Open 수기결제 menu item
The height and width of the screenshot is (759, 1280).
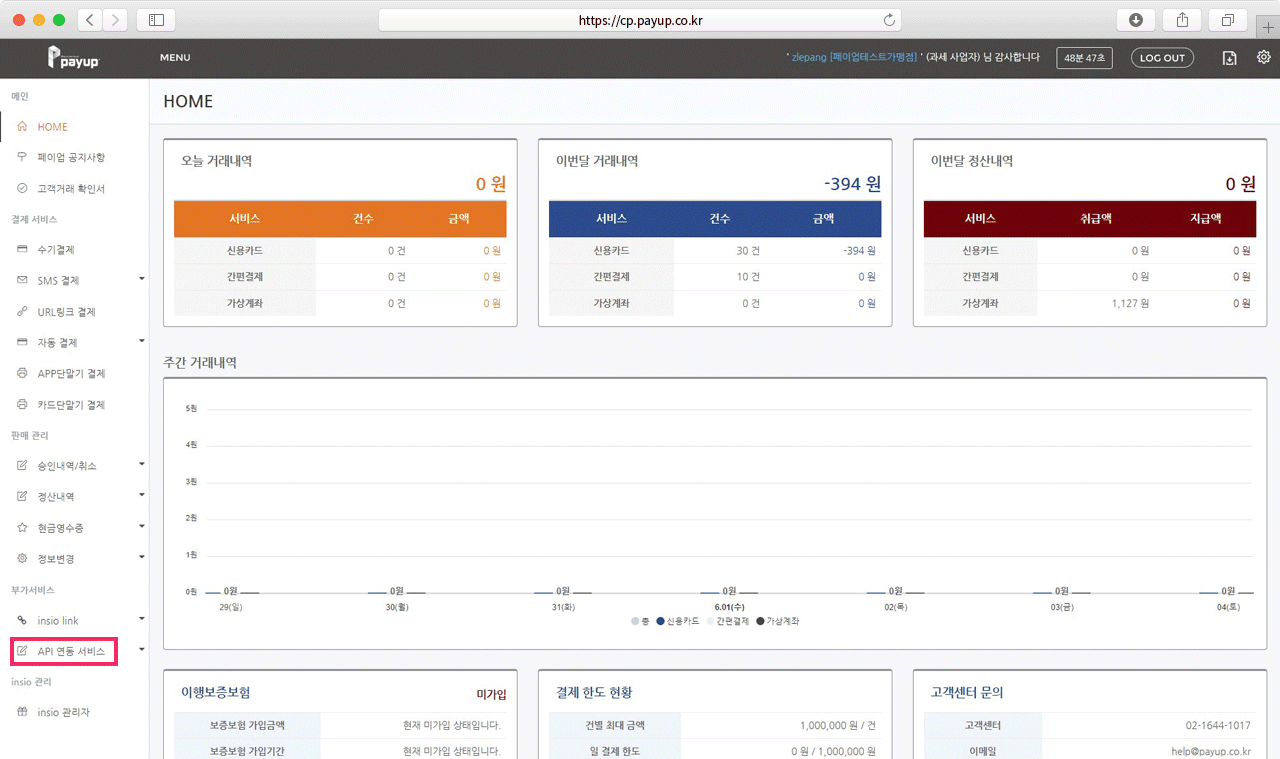point(56,249)
